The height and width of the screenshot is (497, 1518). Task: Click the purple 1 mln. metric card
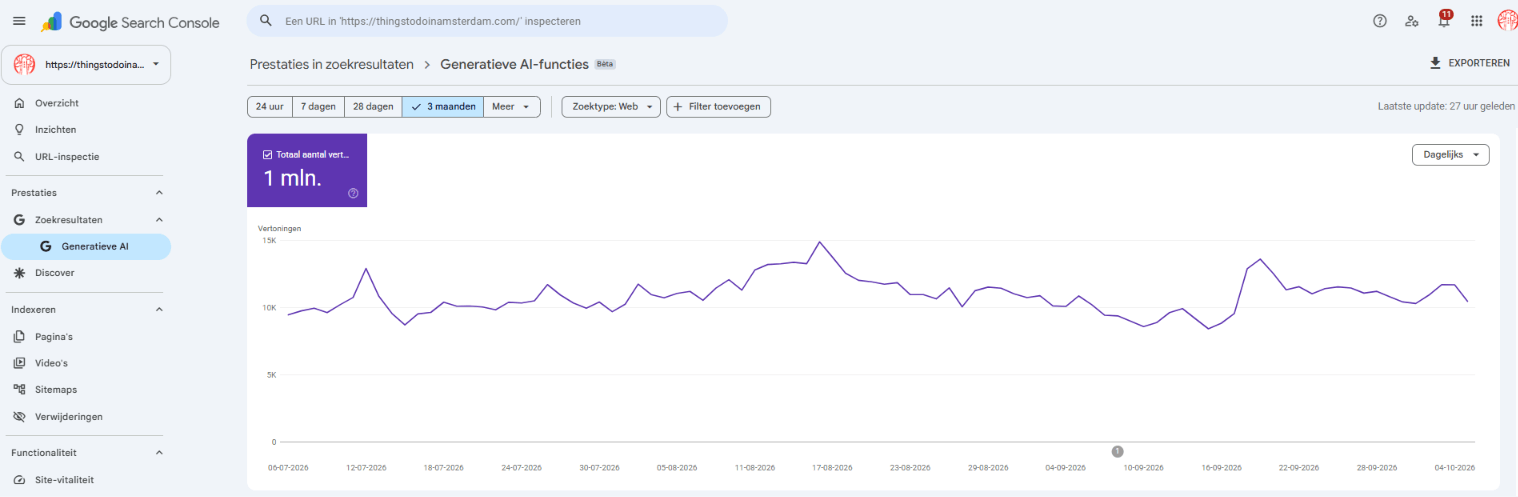307,170
